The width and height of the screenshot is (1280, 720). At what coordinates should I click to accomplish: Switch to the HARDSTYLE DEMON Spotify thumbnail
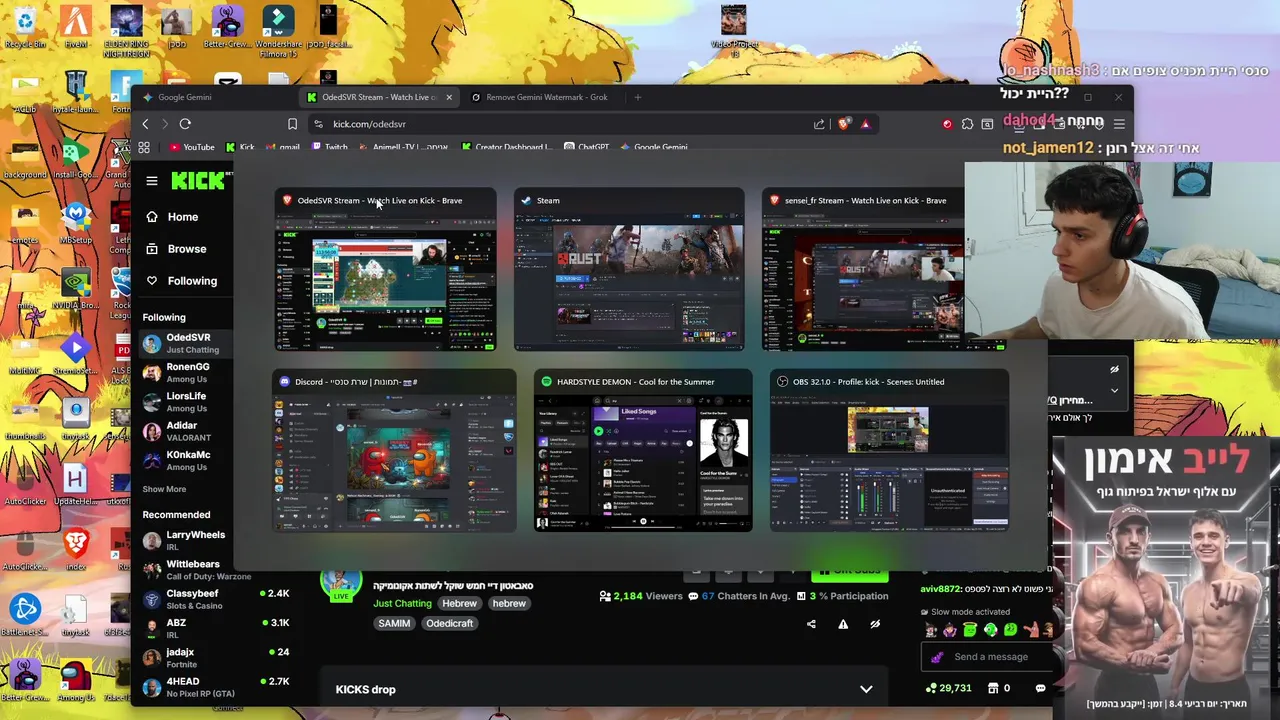click(x=643, y=451)
